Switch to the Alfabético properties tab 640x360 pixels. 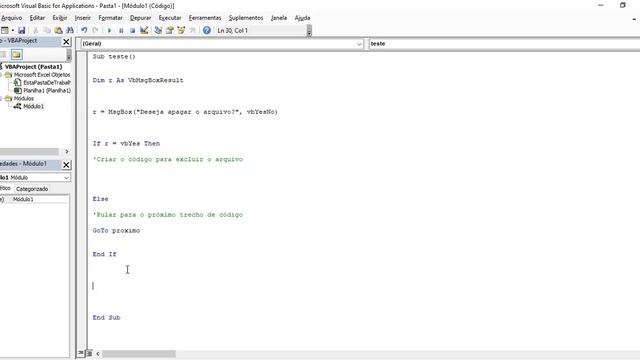pyautogui.click(x=6, y=188)
